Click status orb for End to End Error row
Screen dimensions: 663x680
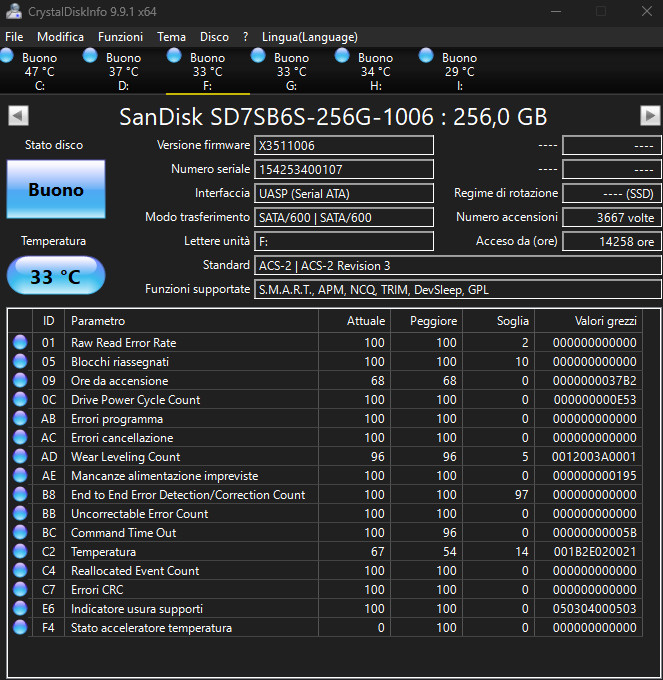[x=20, y=494]
